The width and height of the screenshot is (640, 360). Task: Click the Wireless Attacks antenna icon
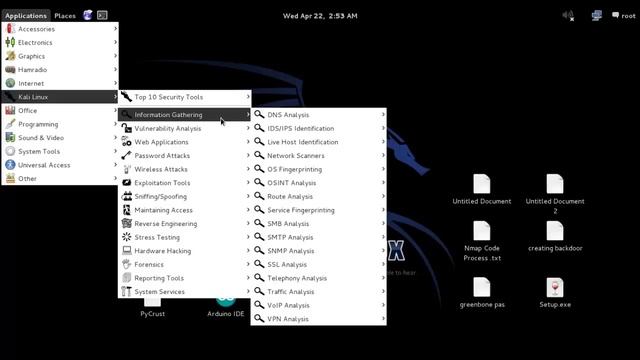point(127,169)
